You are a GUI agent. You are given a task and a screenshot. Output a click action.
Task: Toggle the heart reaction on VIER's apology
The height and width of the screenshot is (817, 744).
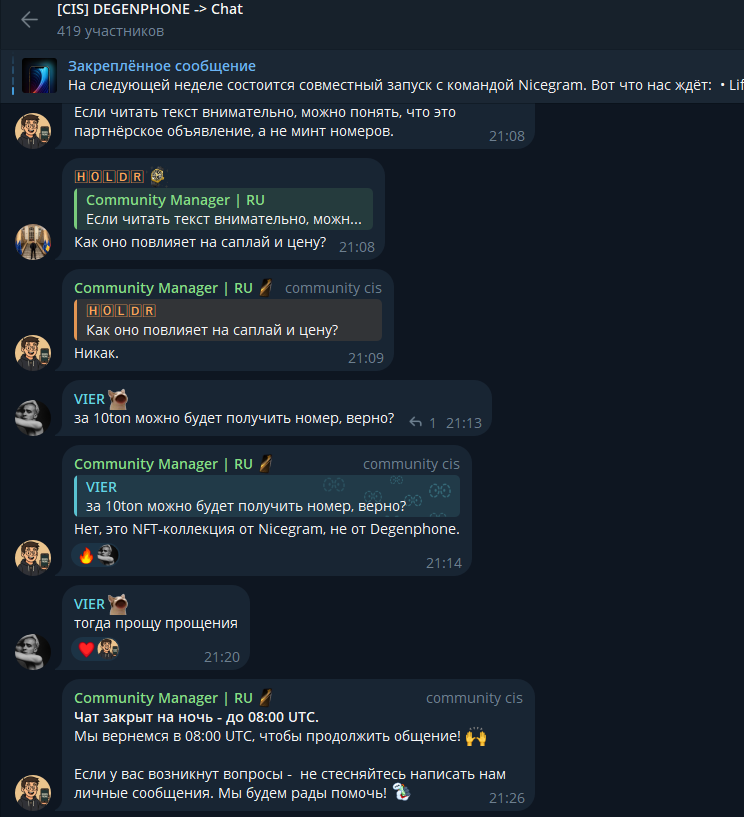(x=86, y=649)
